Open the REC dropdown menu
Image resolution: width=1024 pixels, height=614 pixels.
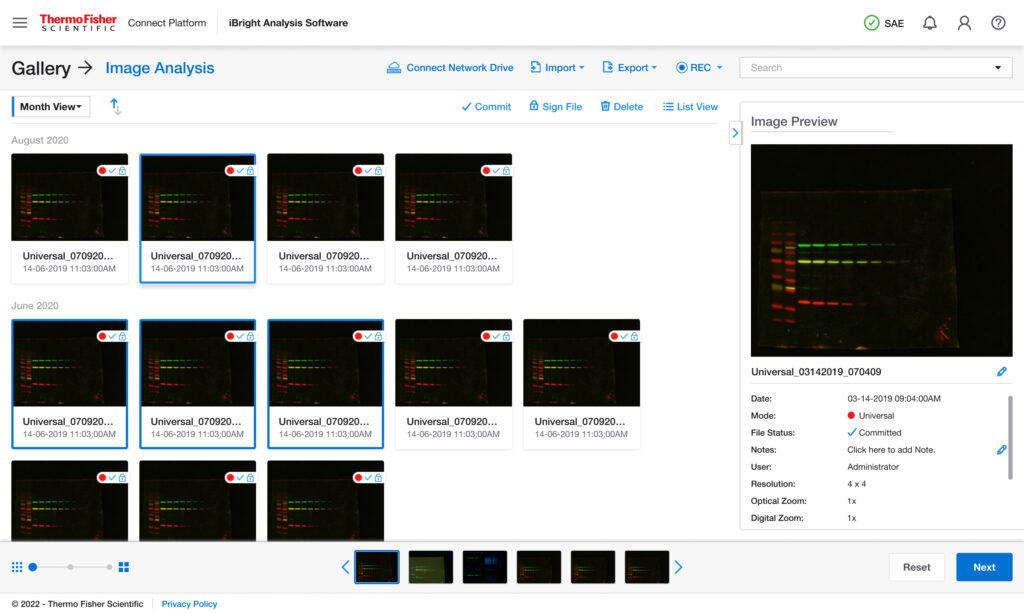699,68
